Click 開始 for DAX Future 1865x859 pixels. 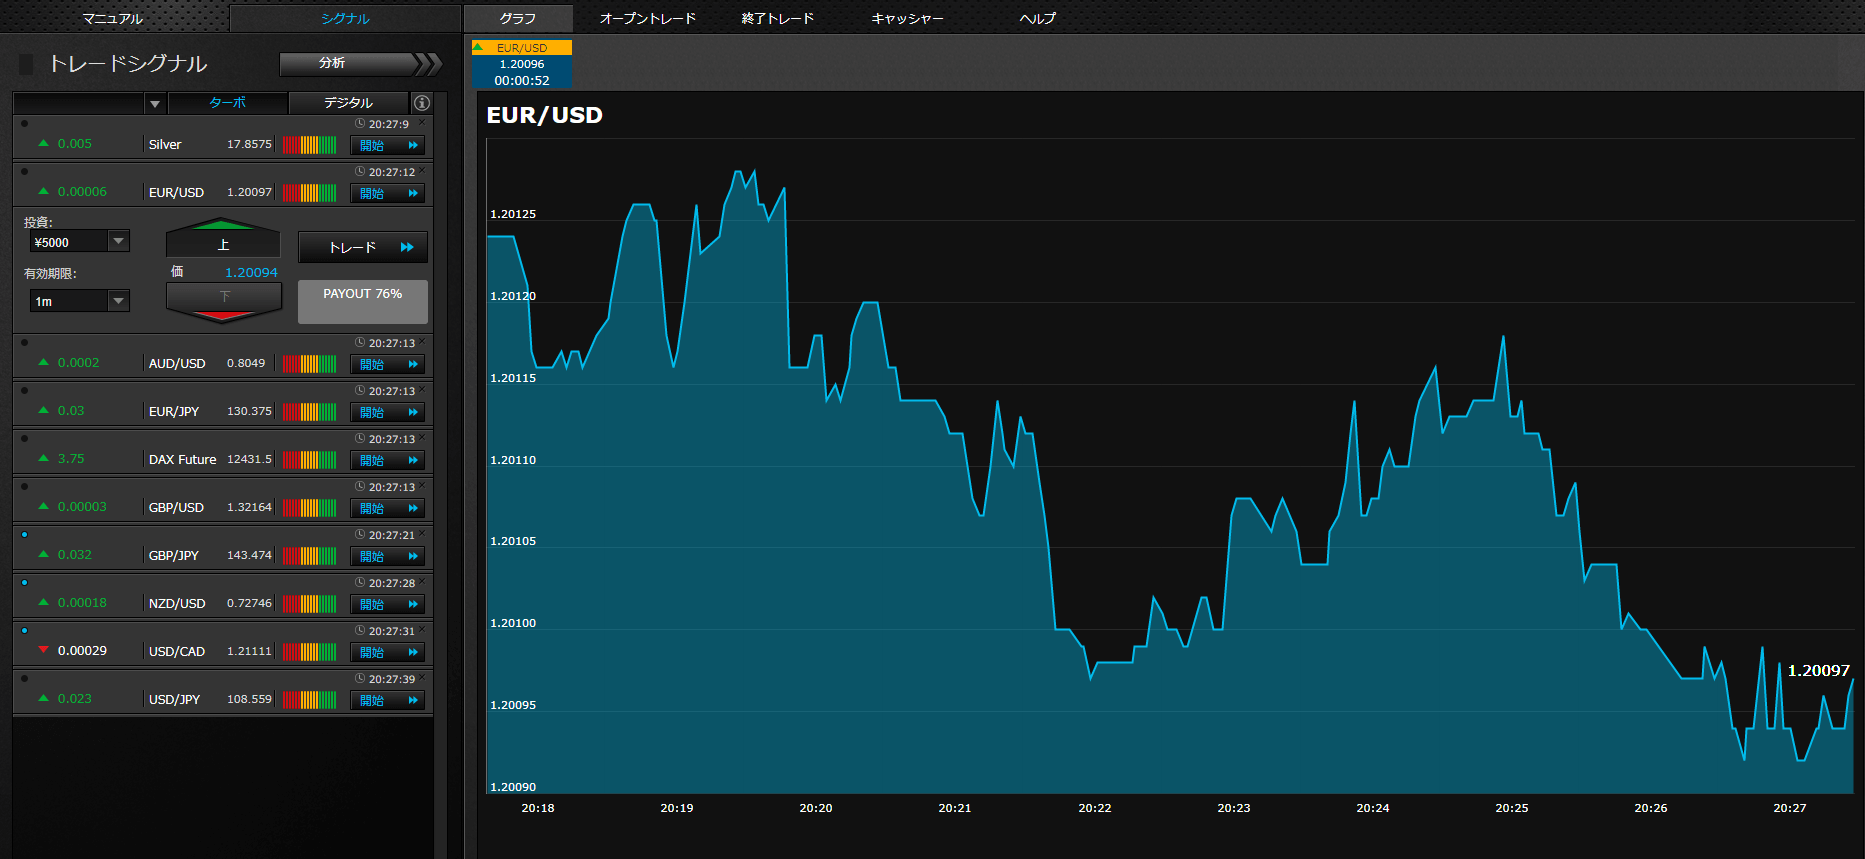[x=388, y=460]
